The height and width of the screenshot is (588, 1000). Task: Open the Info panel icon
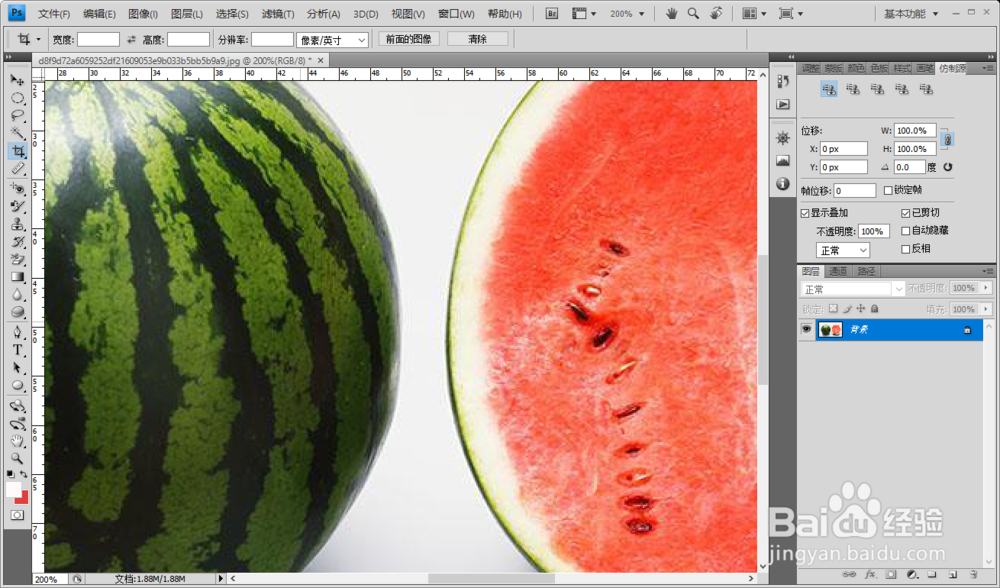click(x=783, y=184)
